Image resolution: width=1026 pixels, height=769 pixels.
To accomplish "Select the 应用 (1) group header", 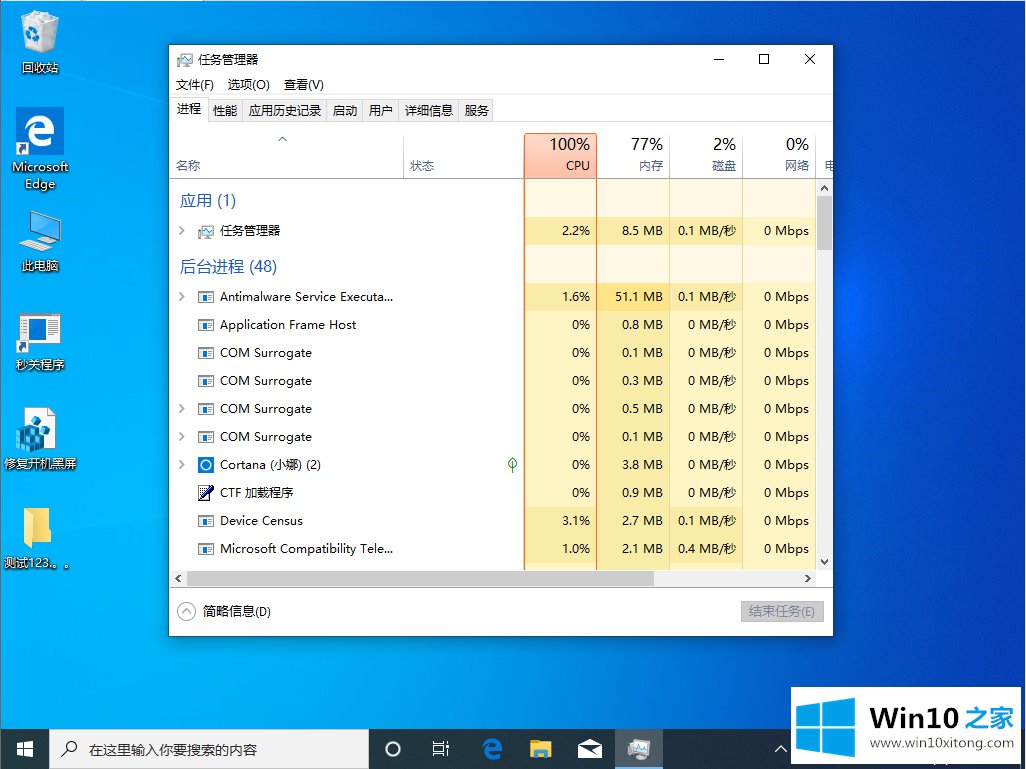I will coord(207,200).
